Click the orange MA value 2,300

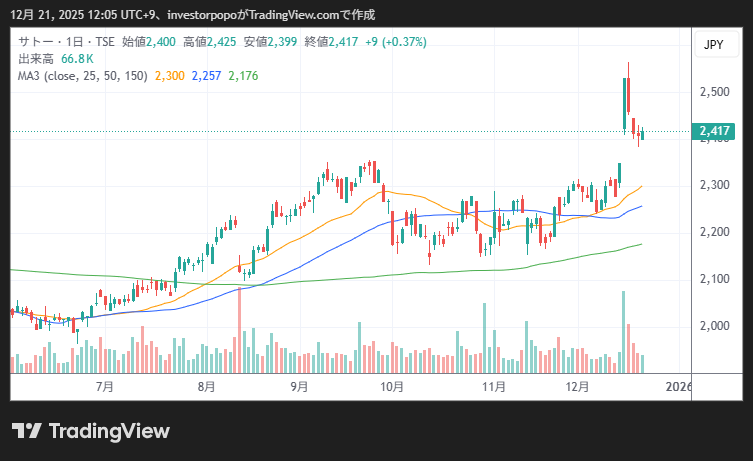(x=169, y=75)
